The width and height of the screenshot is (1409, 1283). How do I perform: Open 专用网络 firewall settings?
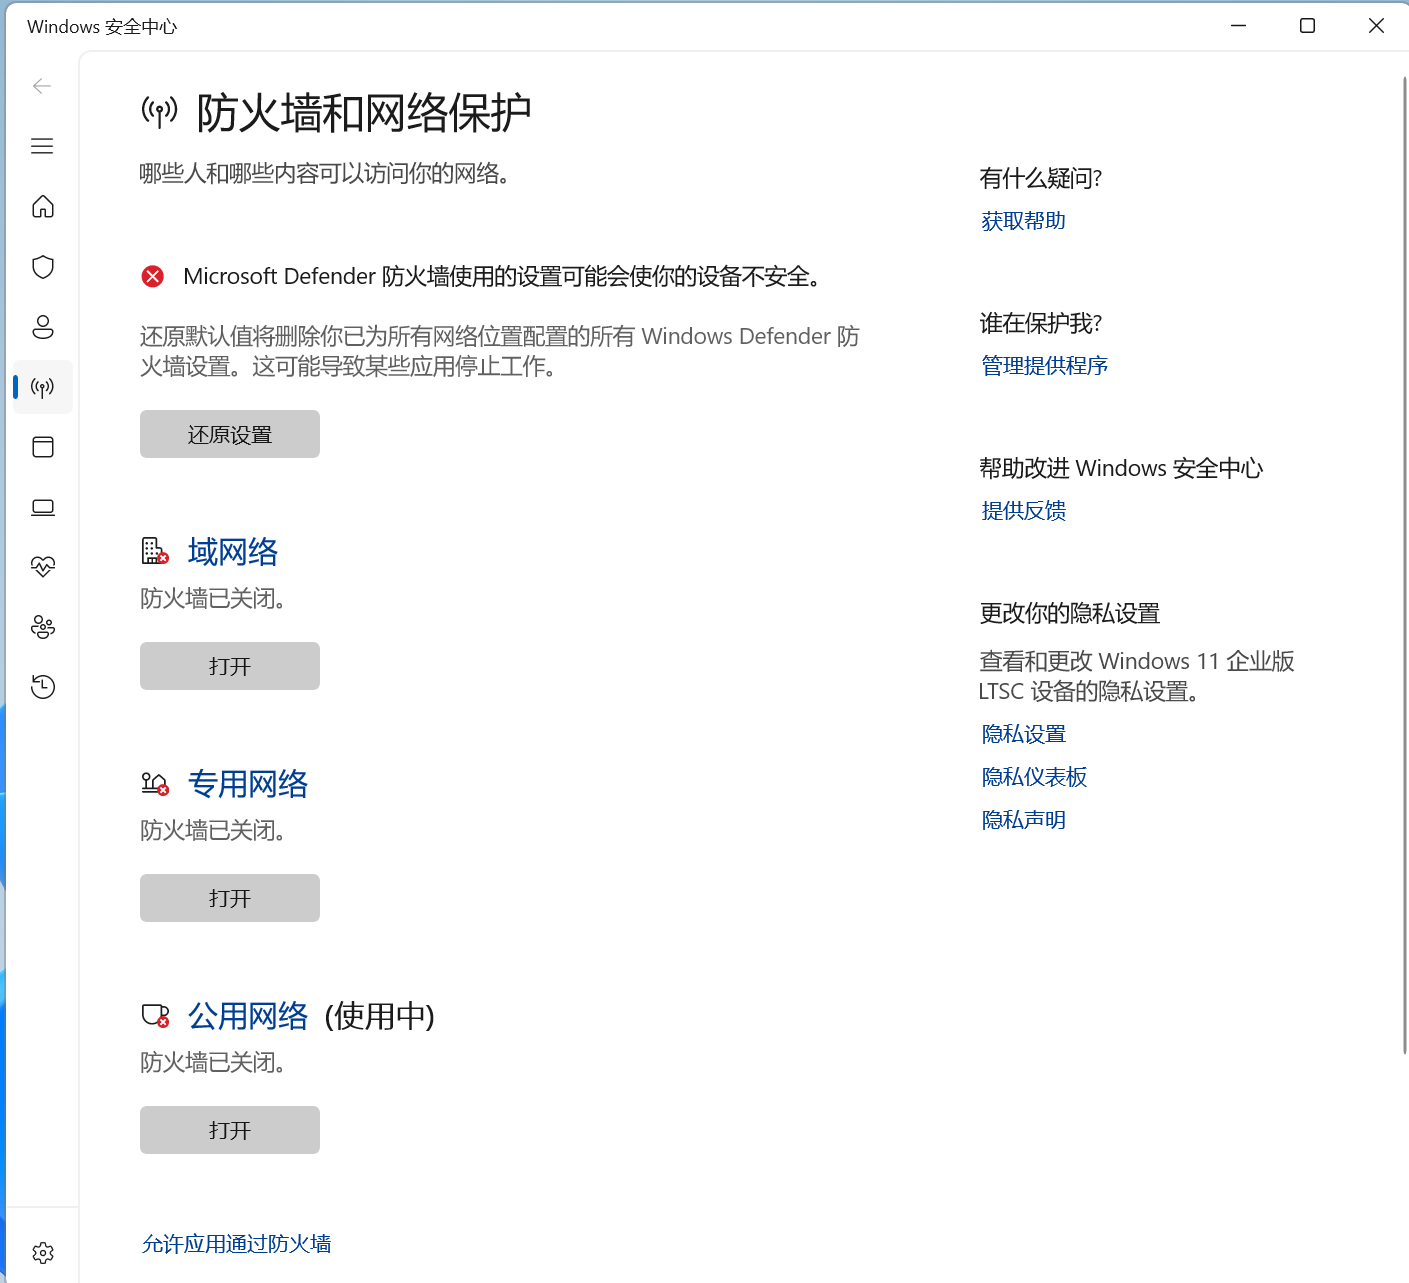pyautogui.click(x=249, y=784)
